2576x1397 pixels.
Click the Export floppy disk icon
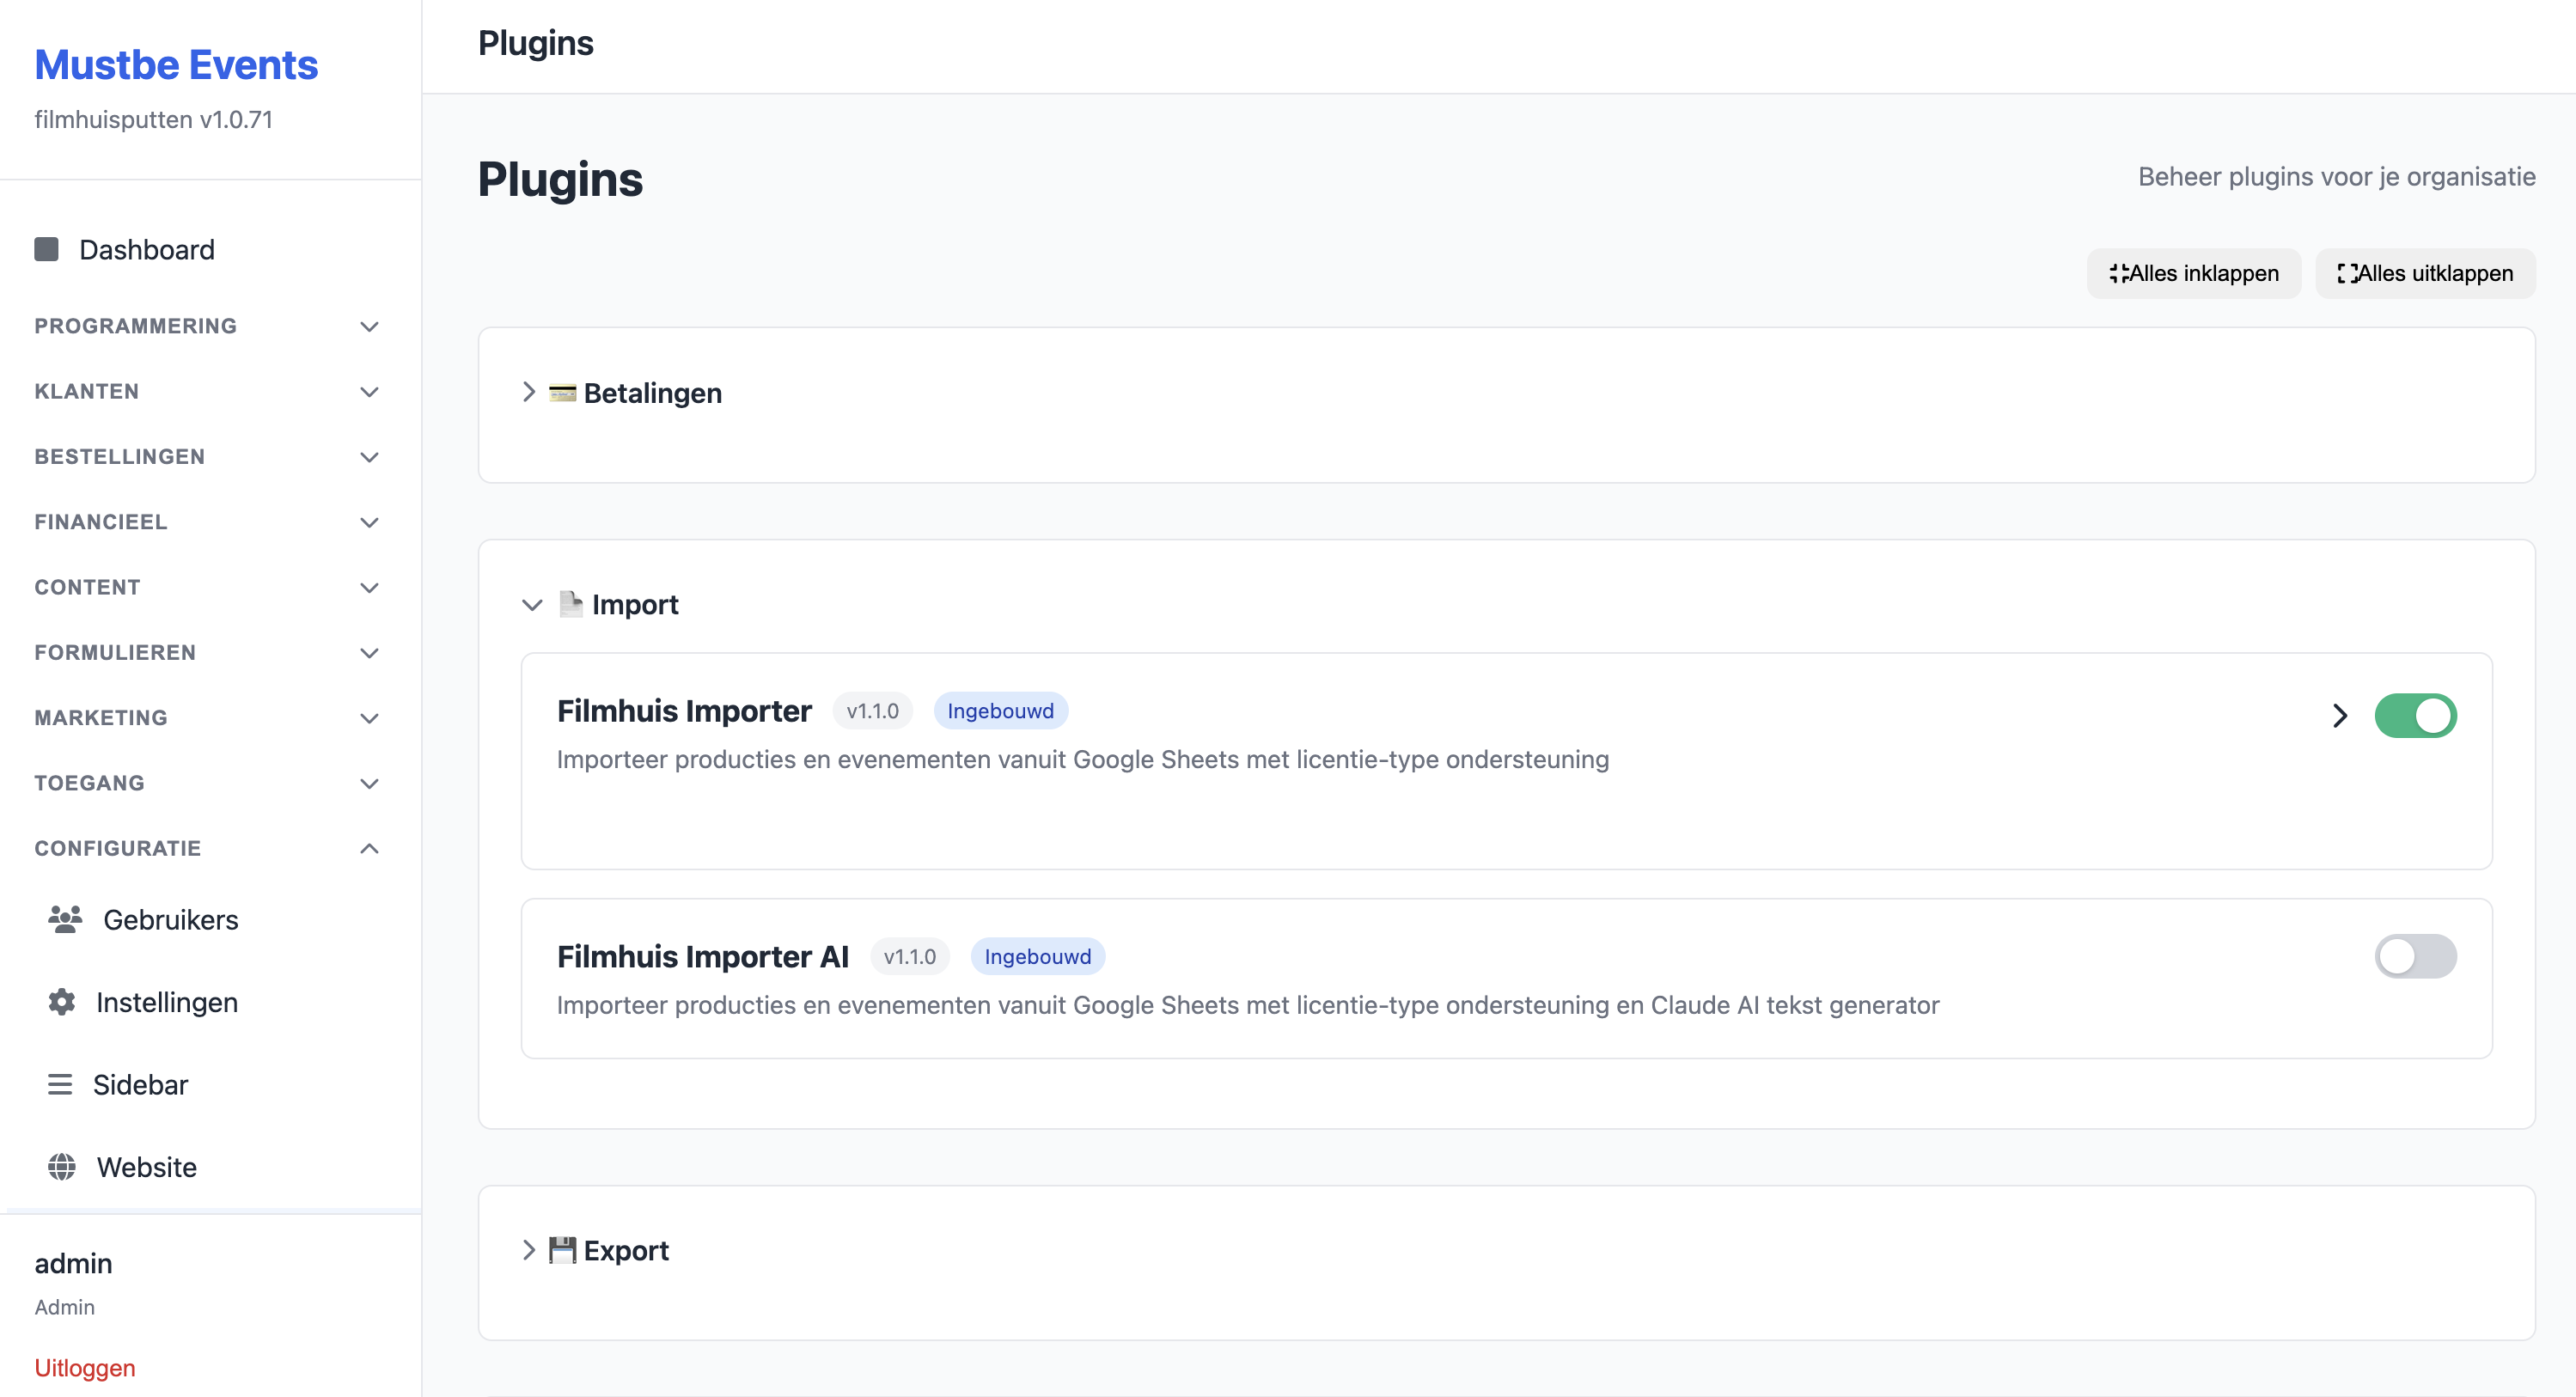coord(564,1249)
